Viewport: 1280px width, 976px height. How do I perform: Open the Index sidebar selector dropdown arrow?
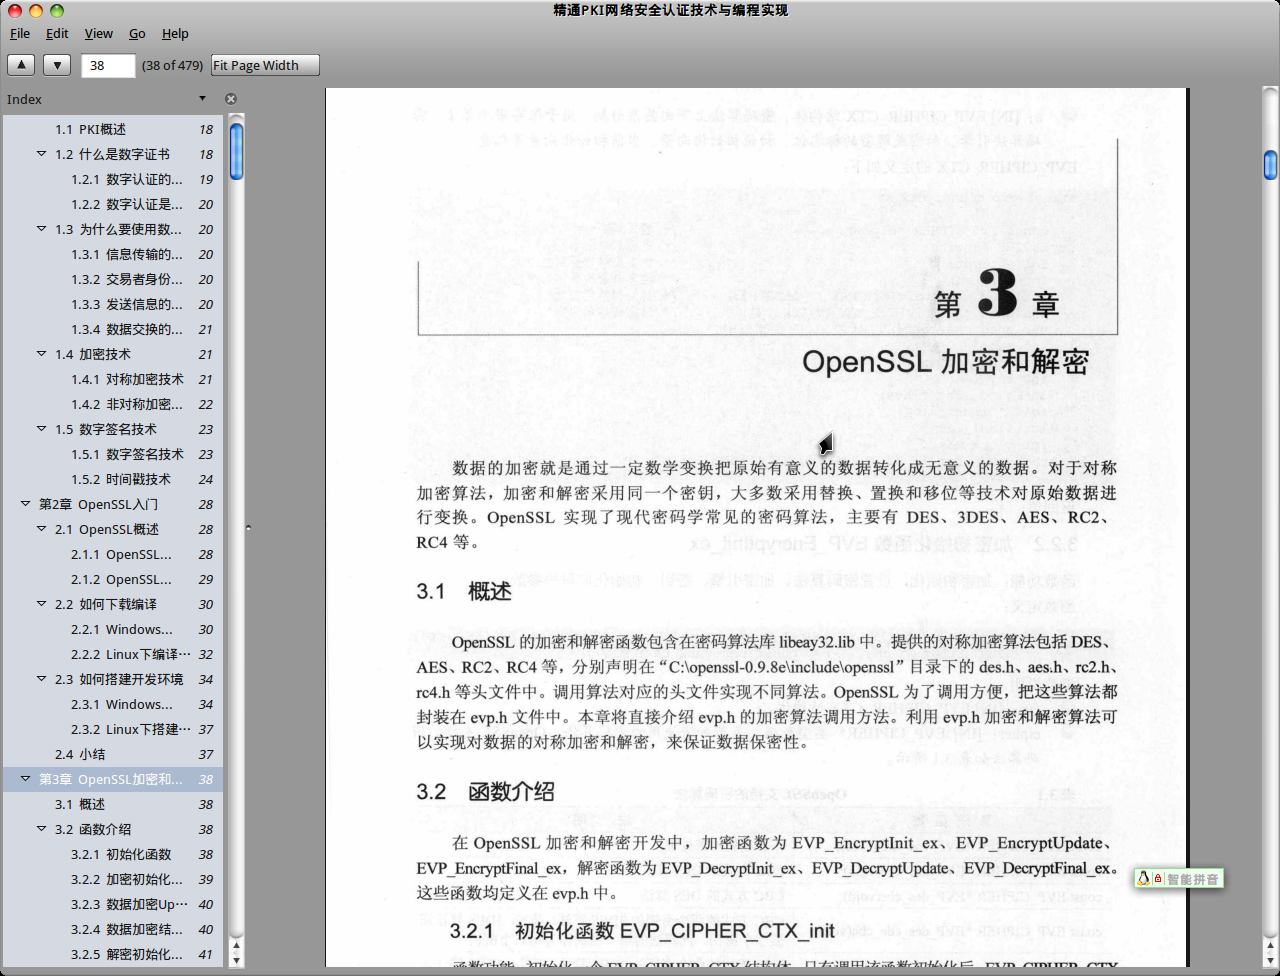(x=202, y=99)
